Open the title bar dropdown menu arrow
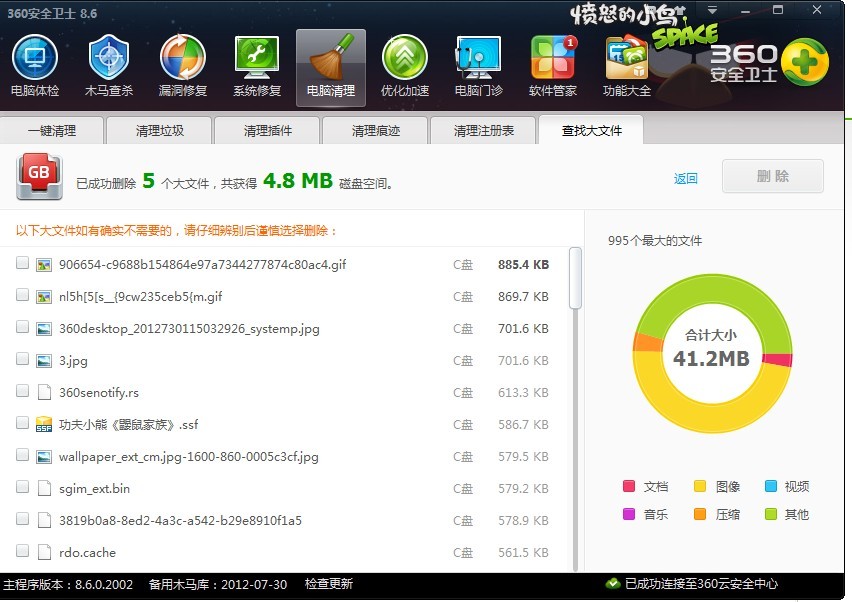Image resolution: width=852 pixels, height=602 pixels. point(712,10)
